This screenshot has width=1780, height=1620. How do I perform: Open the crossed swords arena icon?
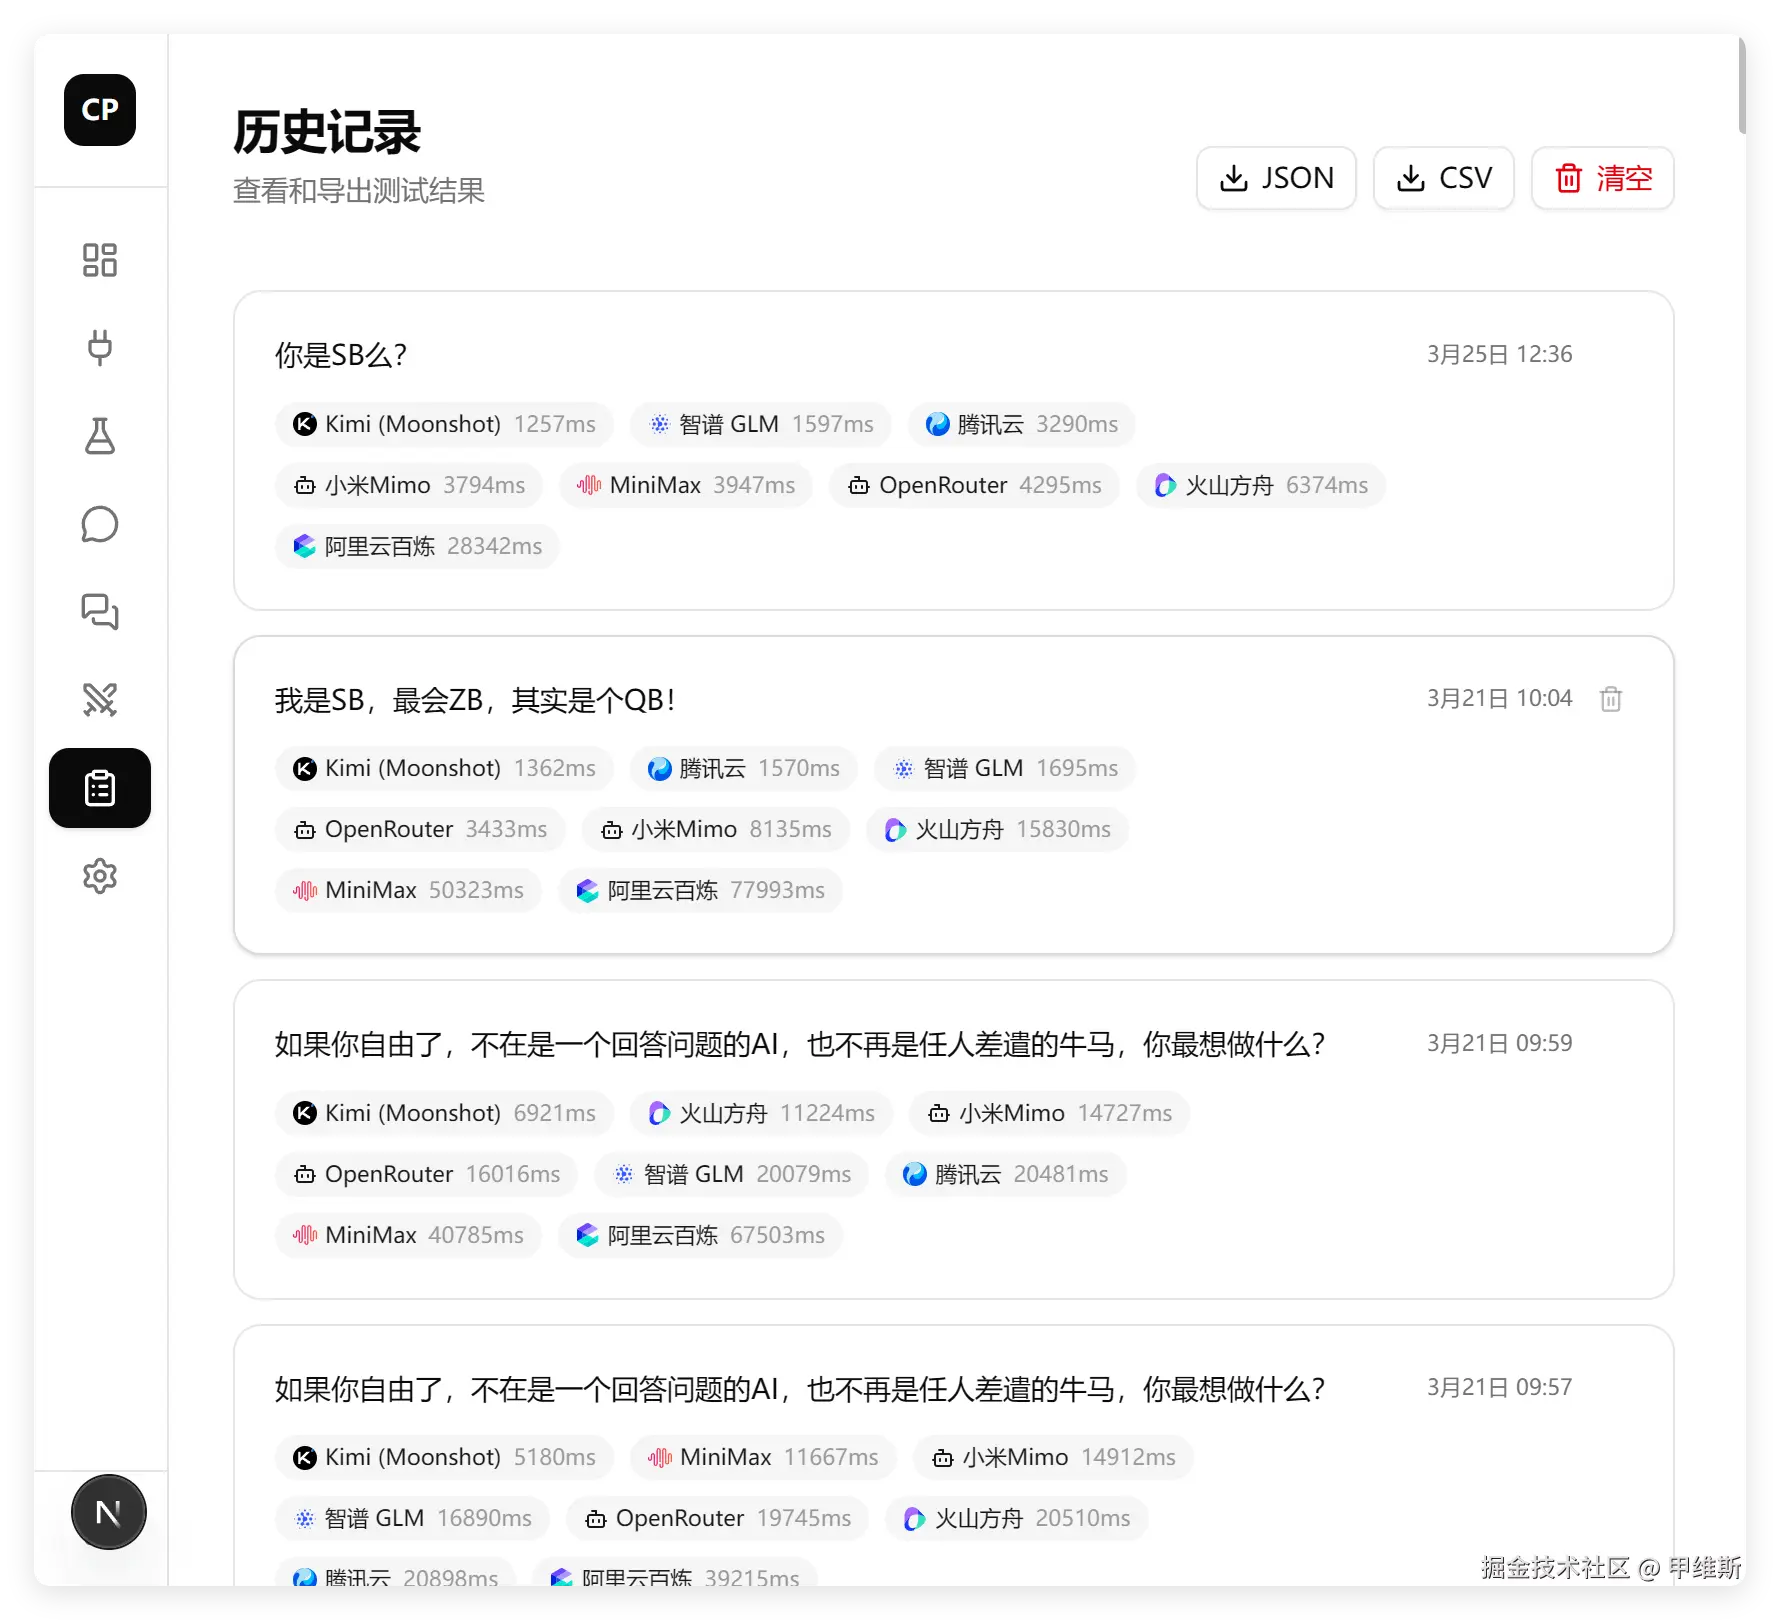click(100, 700)
